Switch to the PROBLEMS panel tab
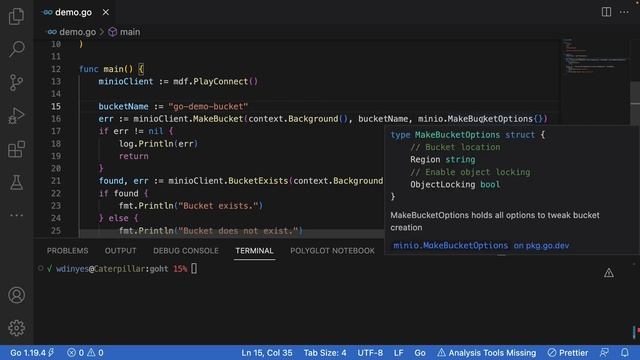Image resolution: width=640 pixels, height=360 pixels. (67, 251)
